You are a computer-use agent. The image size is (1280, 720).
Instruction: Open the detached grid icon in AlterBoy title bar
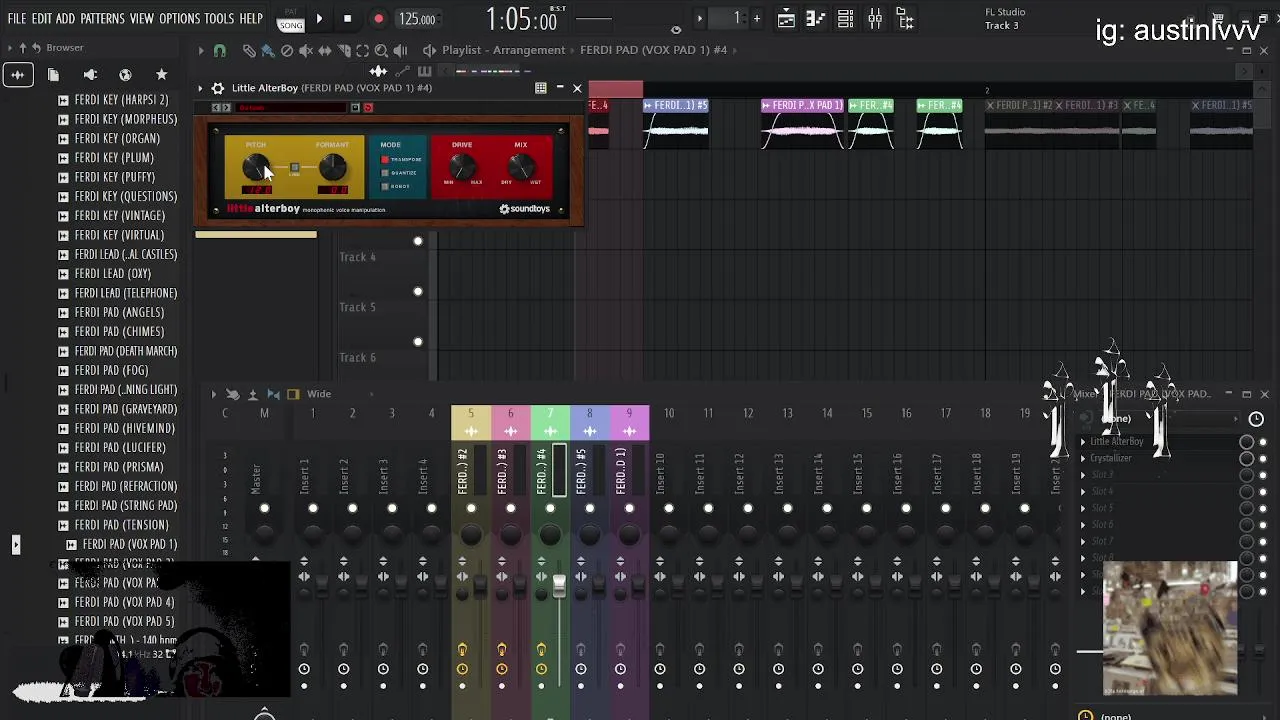pyautogui.click(x=541, y=88)
